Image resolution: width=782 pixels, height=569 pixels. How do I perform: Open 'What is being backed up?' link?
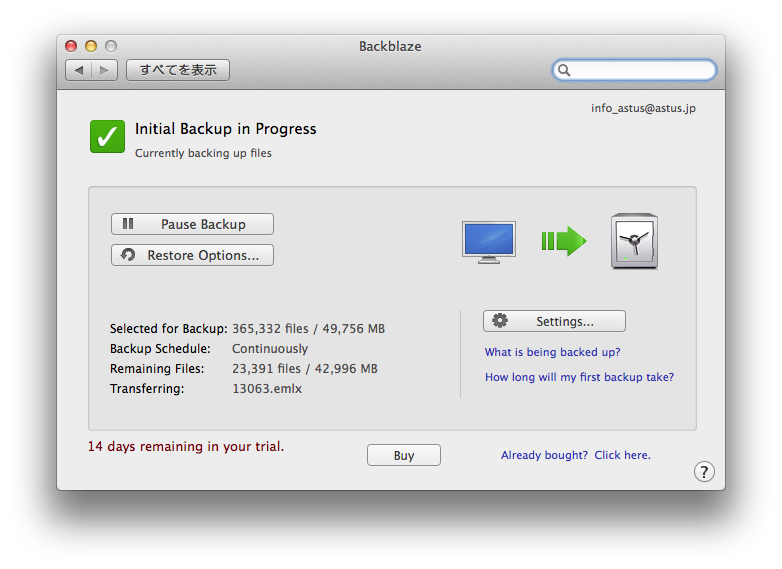[552, 352]
